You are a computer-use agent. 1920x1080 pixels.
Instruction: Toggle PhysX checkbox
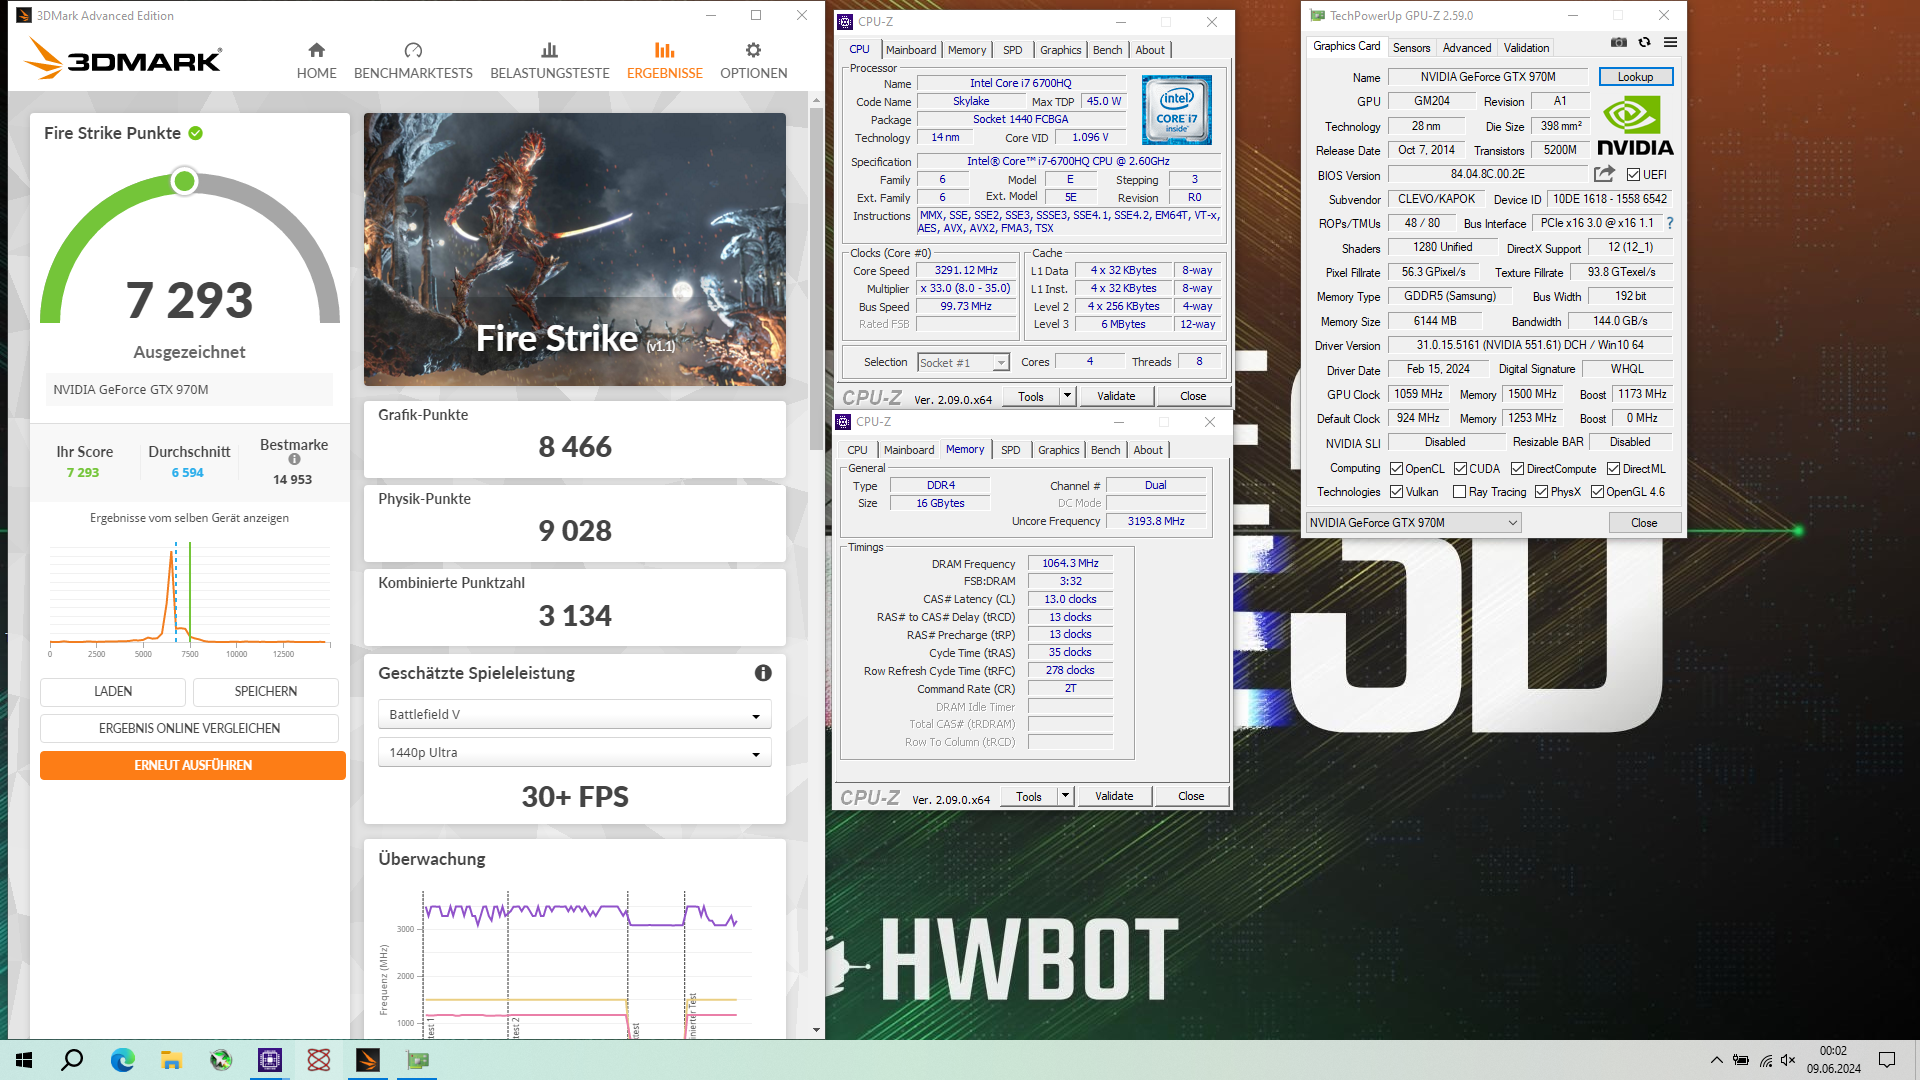click(x=1541, y=492)
